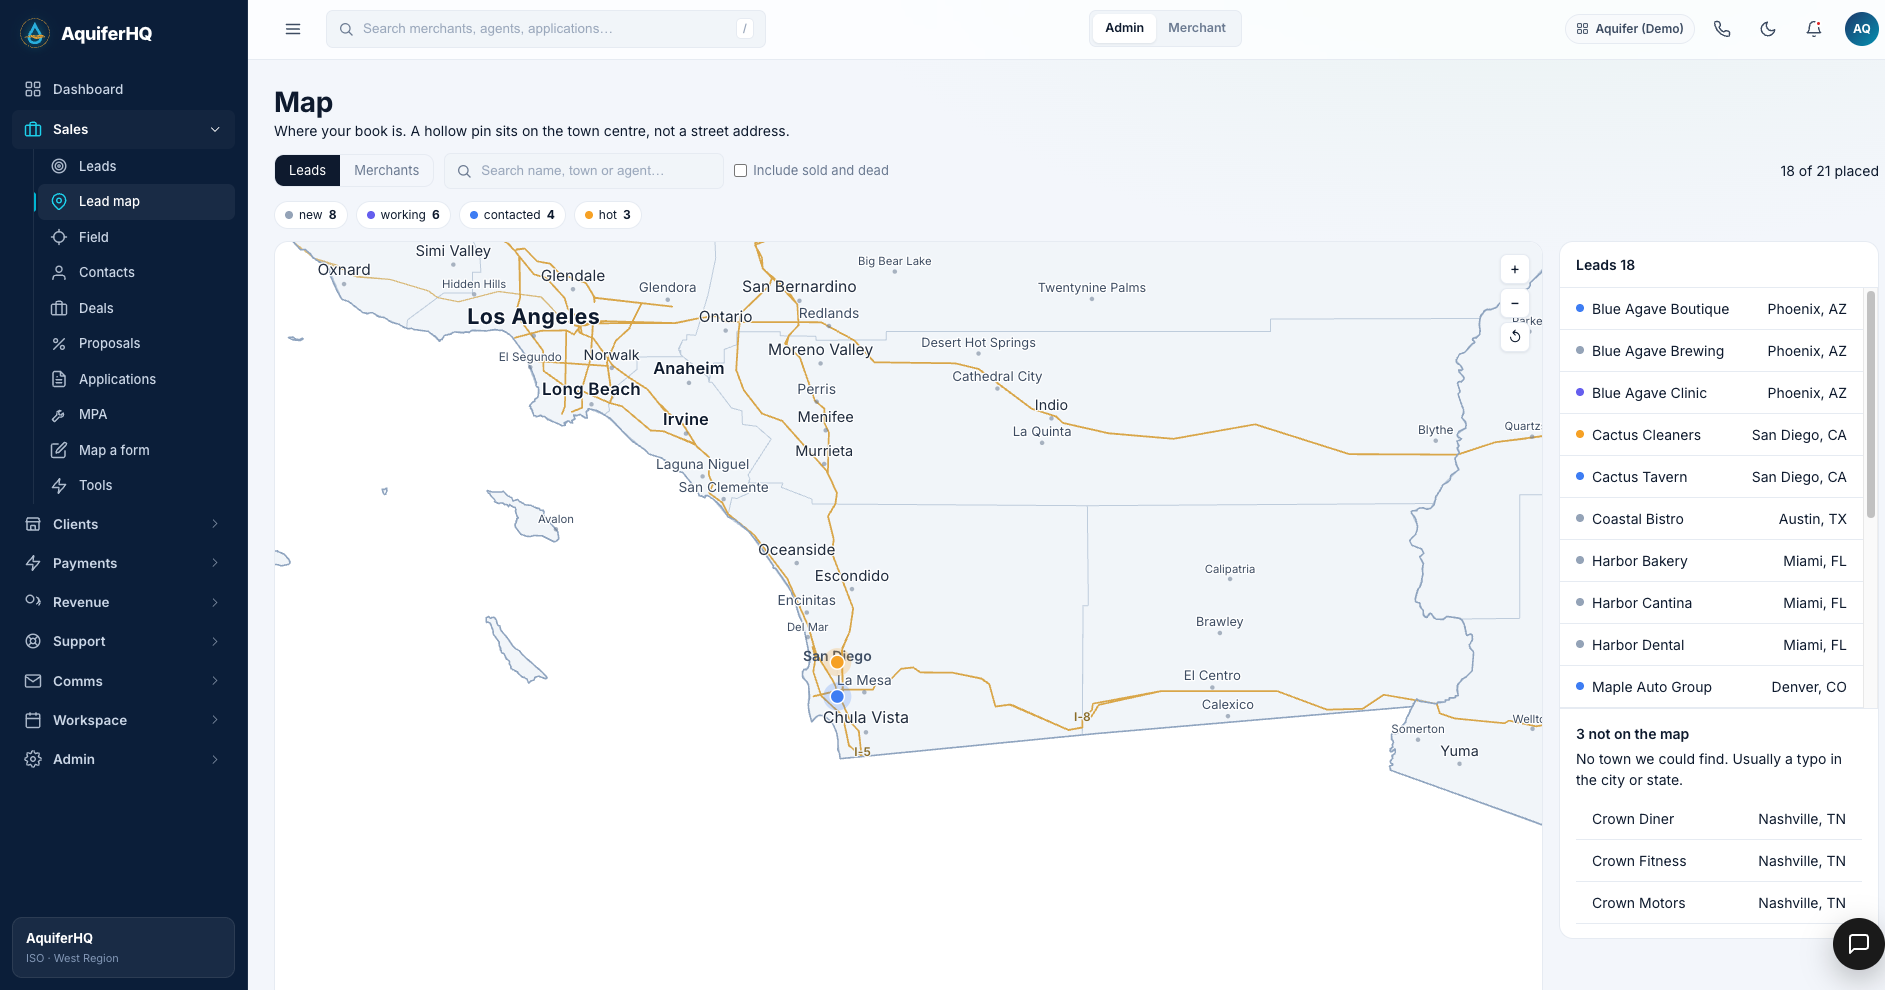Open Contacts in sidebar menu

click(135, 272)
